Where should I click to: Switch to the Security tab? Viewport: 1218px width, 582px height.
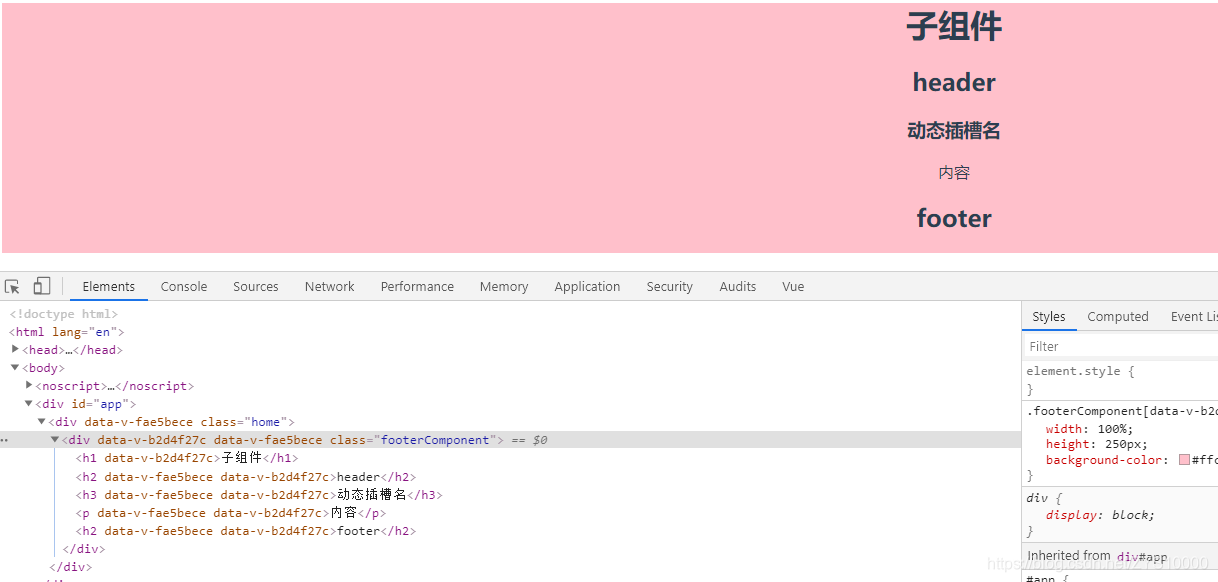669,287
